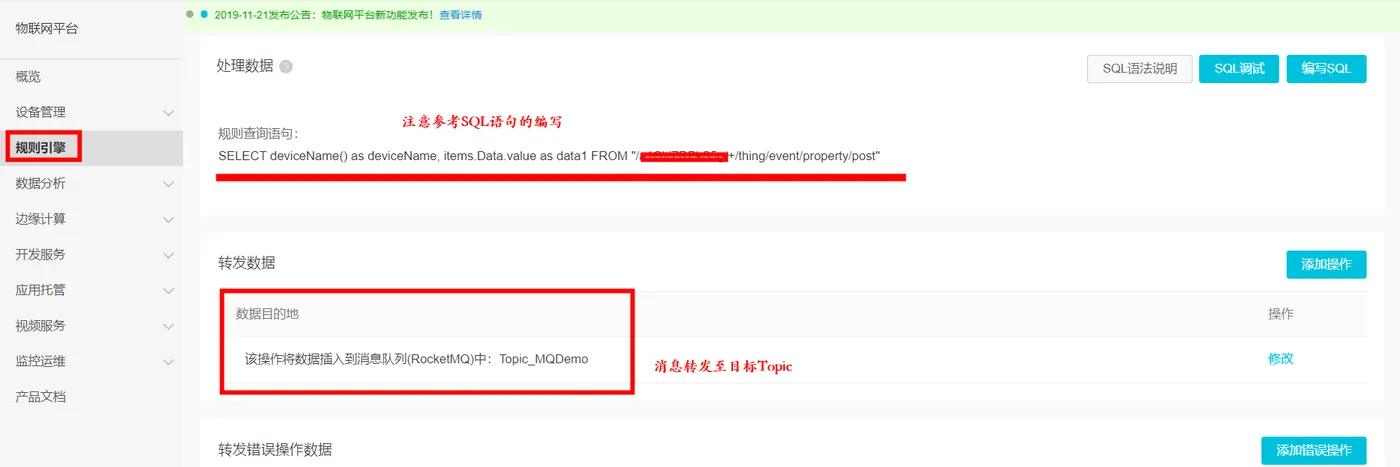Expand the 应用托管 menu arrow

click(168, 290)
